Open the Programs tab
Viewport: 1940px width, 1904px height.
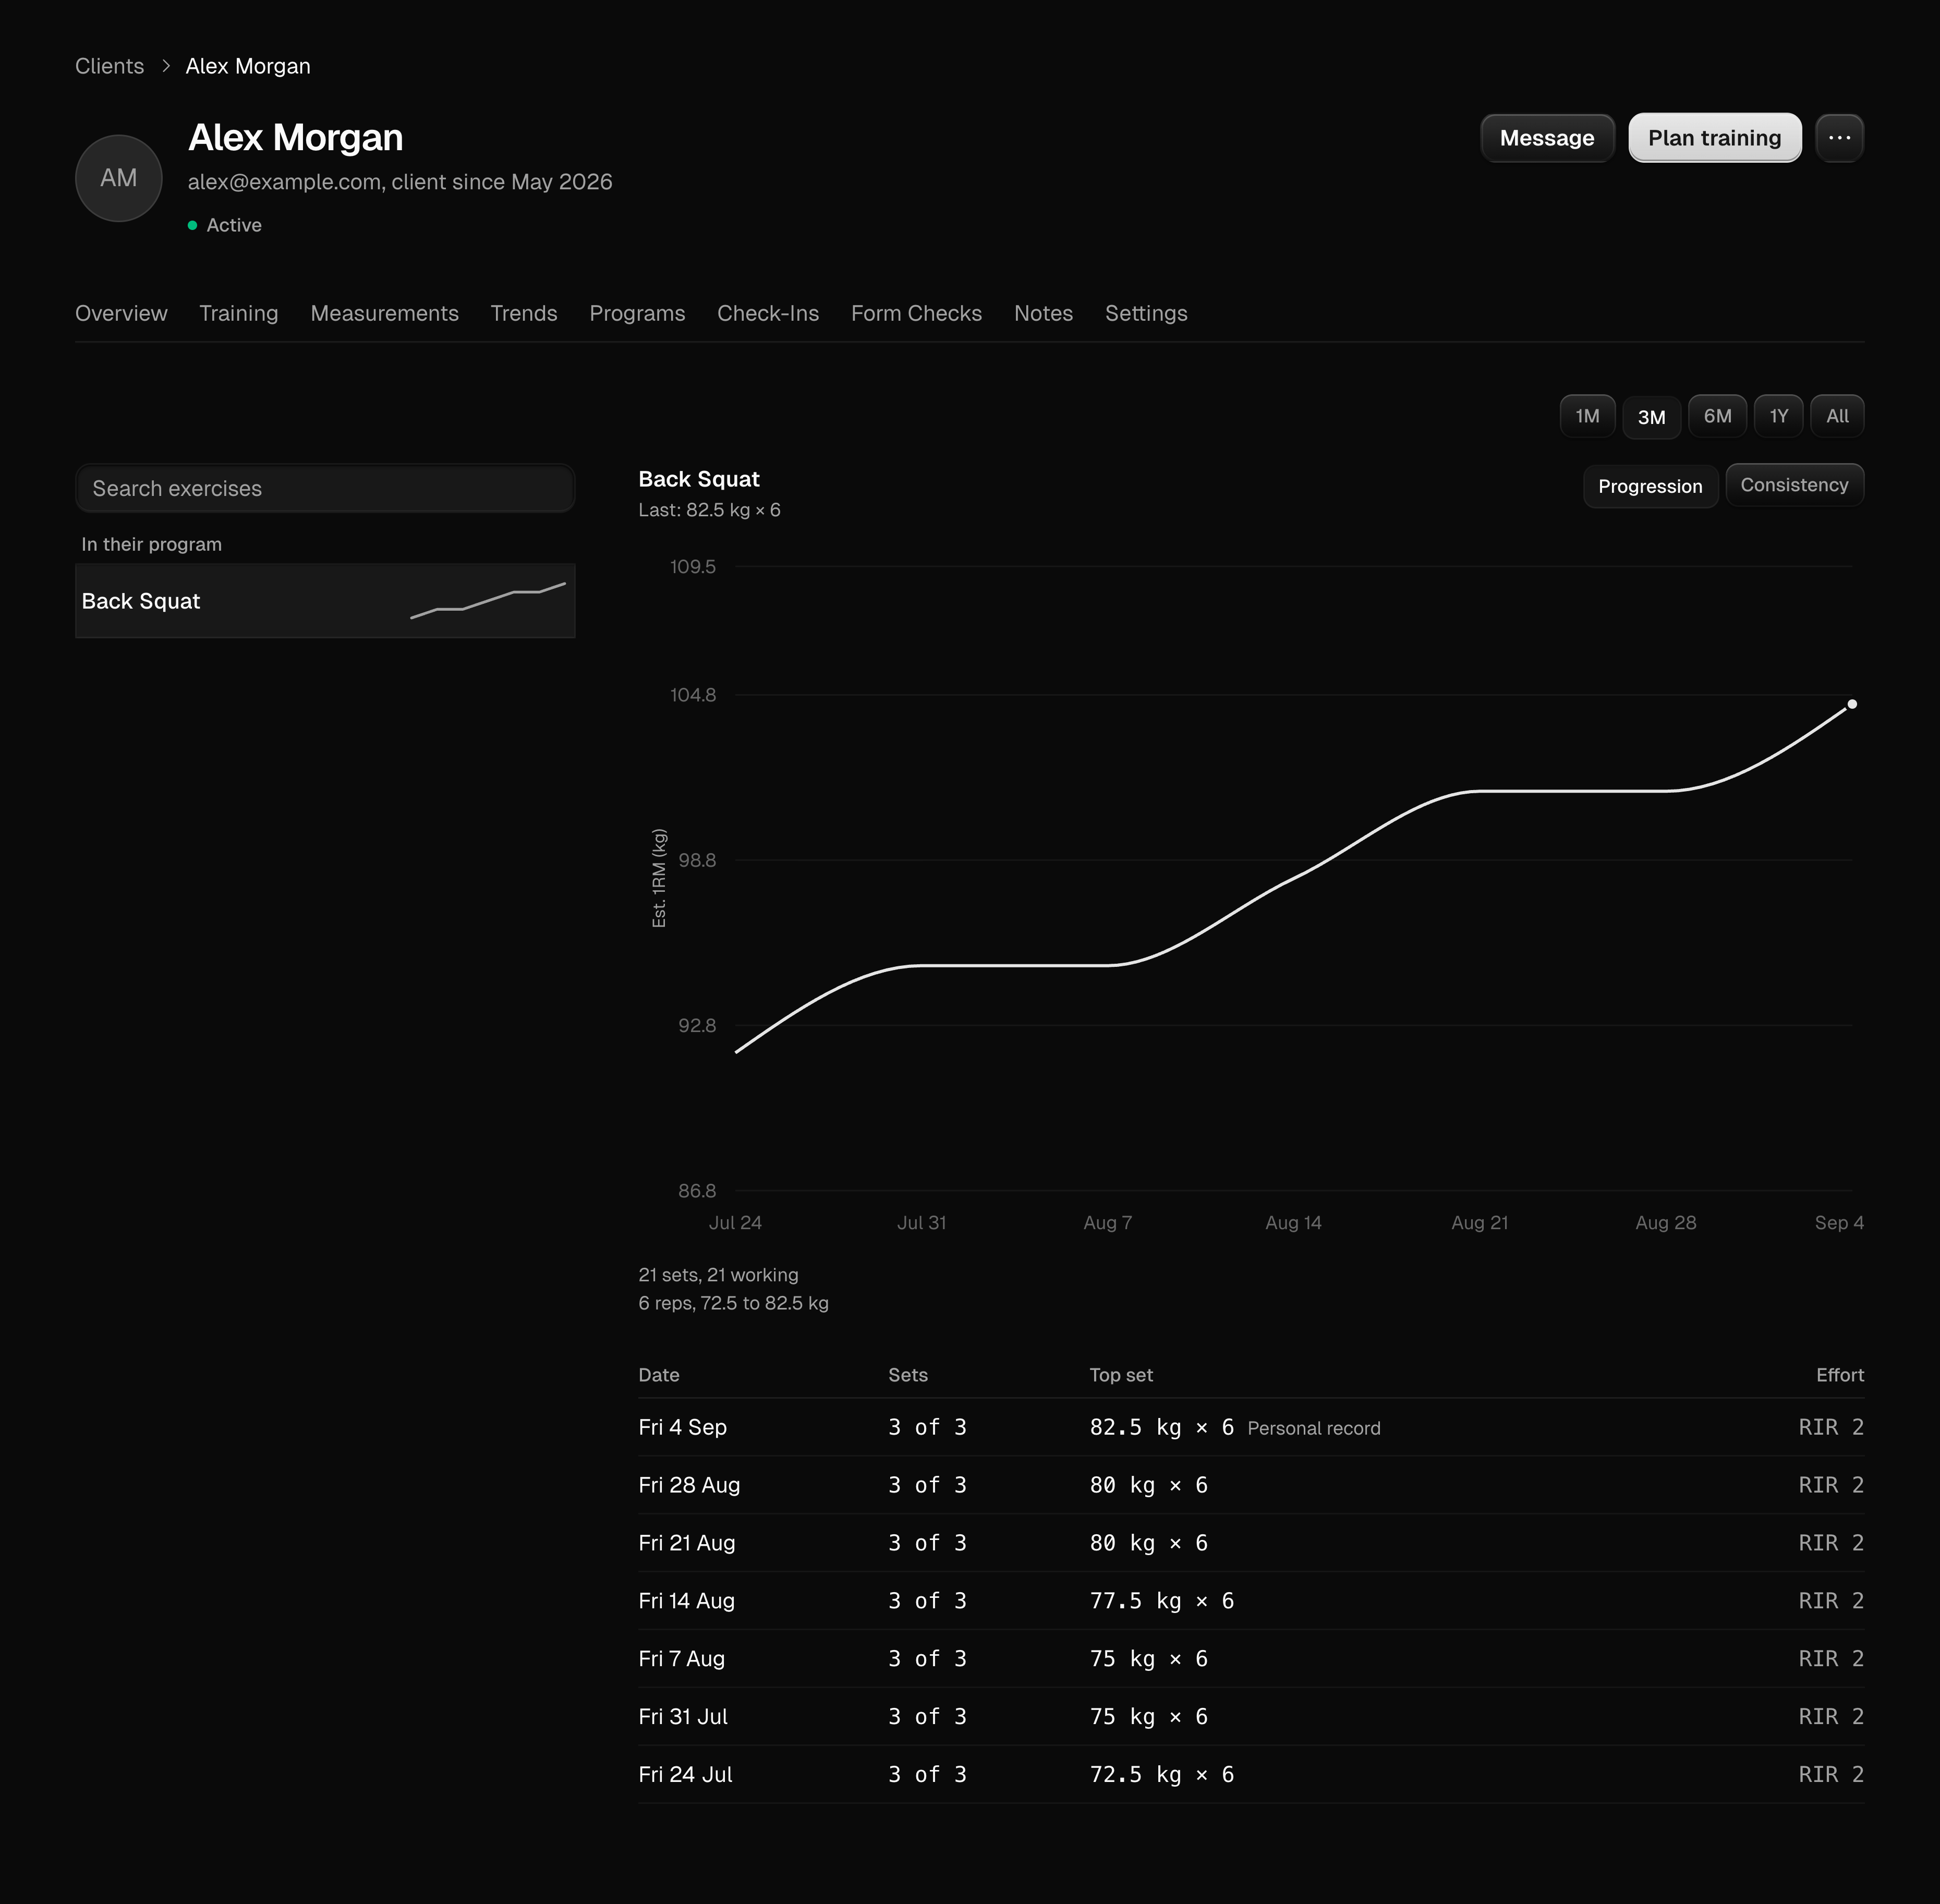[x=637, y=313]
